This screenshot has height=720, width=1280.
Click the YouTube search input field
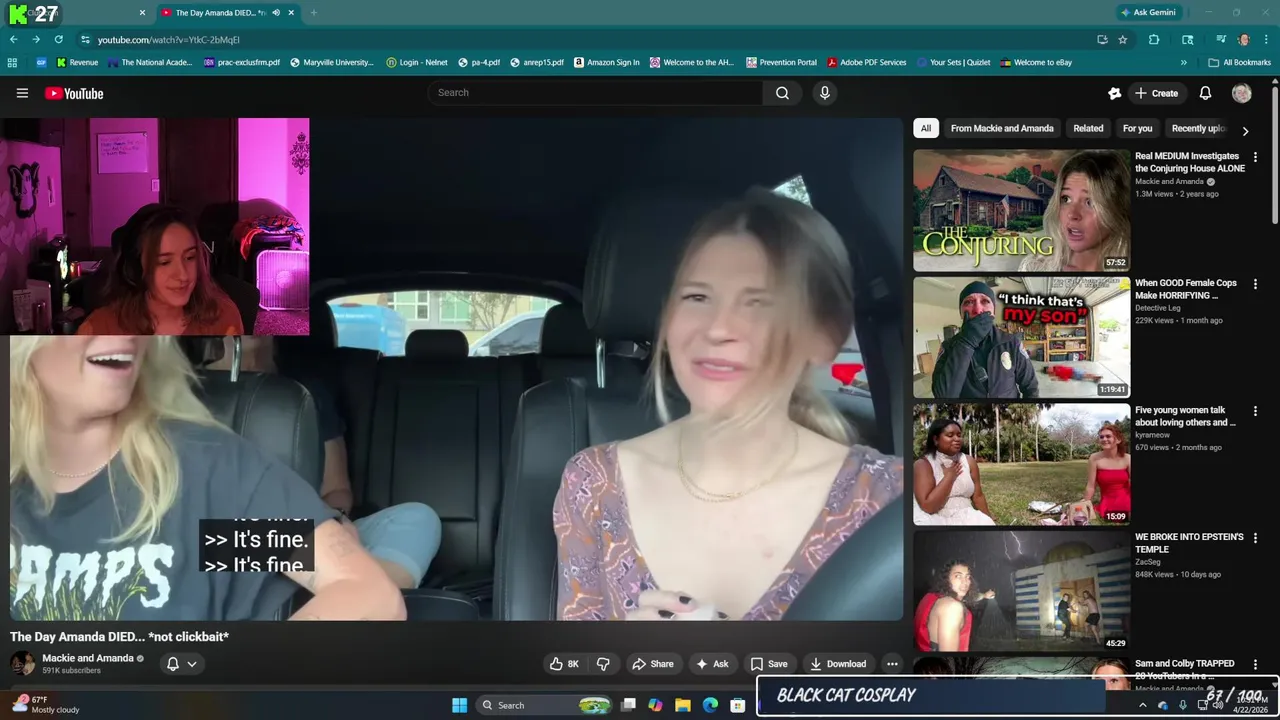595,93
